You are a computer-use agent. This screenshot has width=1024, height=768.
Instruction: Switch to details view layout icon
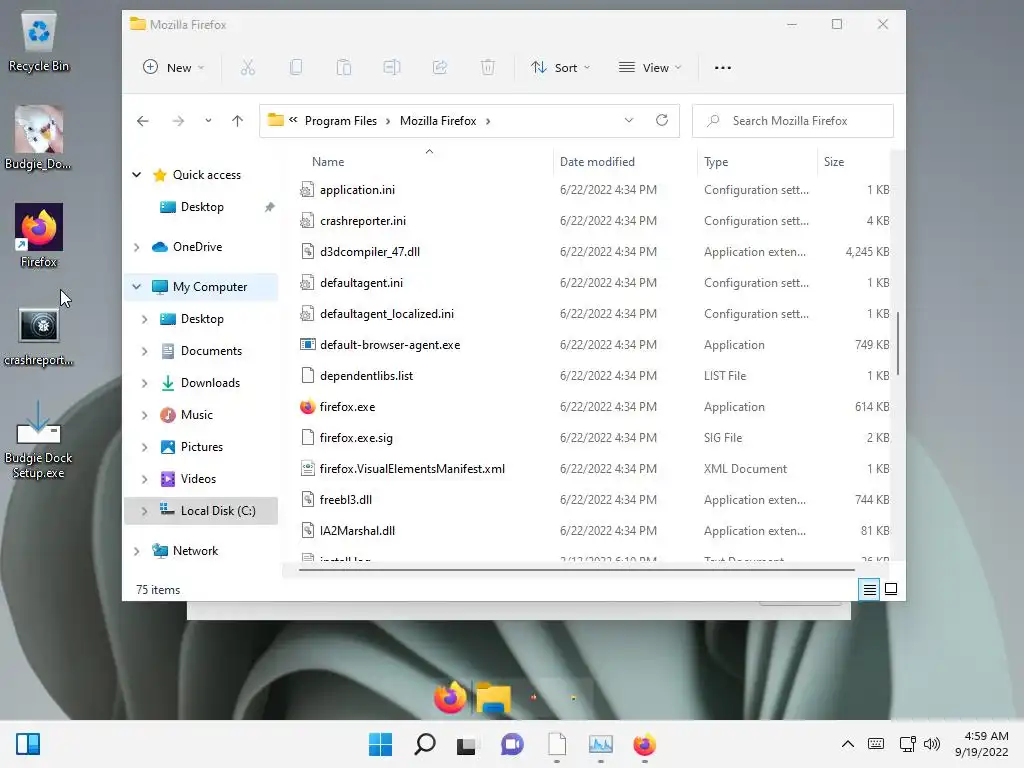[869, 590]
